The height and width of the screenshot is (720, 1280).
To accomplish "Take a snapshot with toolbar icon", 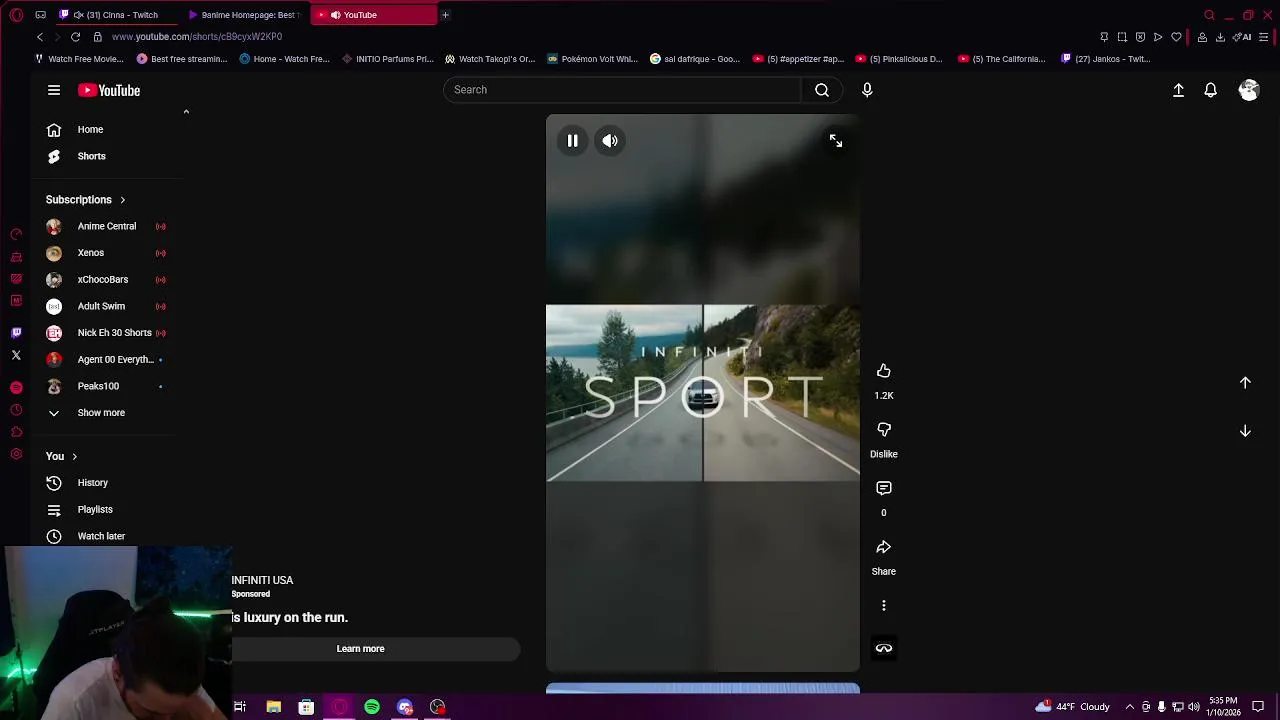I will 1122,37.
